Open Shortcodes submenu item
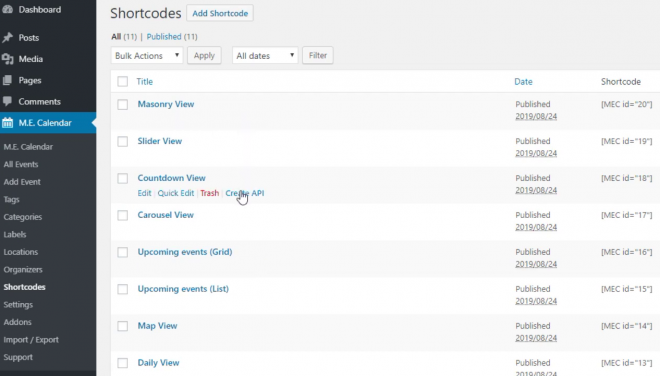The width and height of the screenshot is (660, 376). (x=24, y=287)
